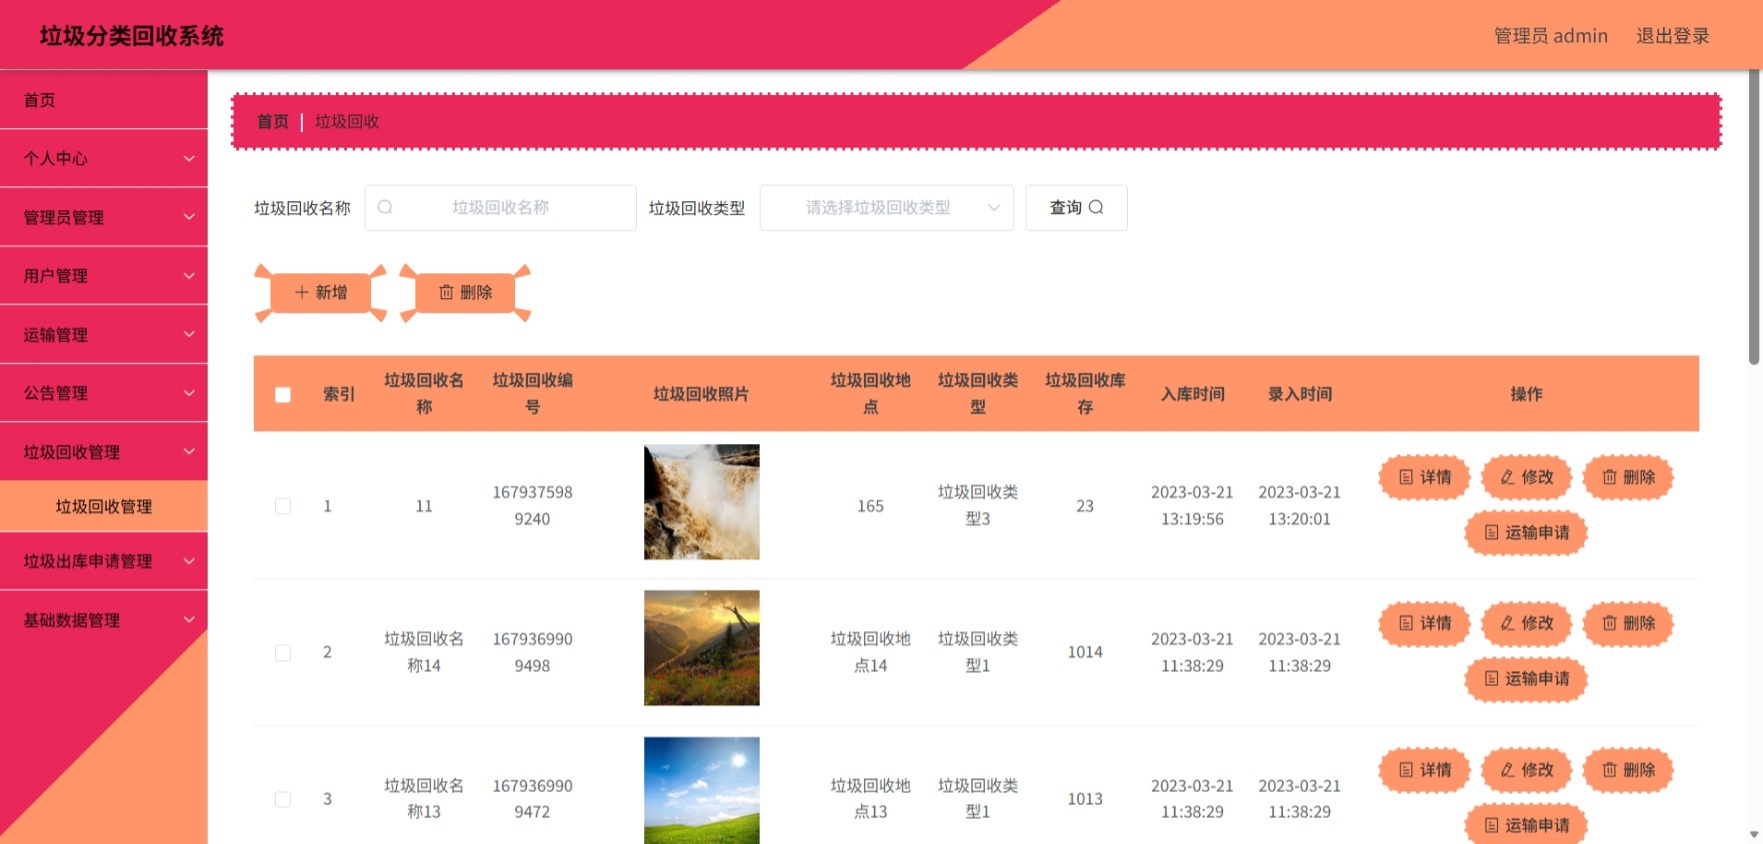1763x844 pixels.
Task: Click 修改 for row 垃圾回收名称13
Action: [1526, 770]
